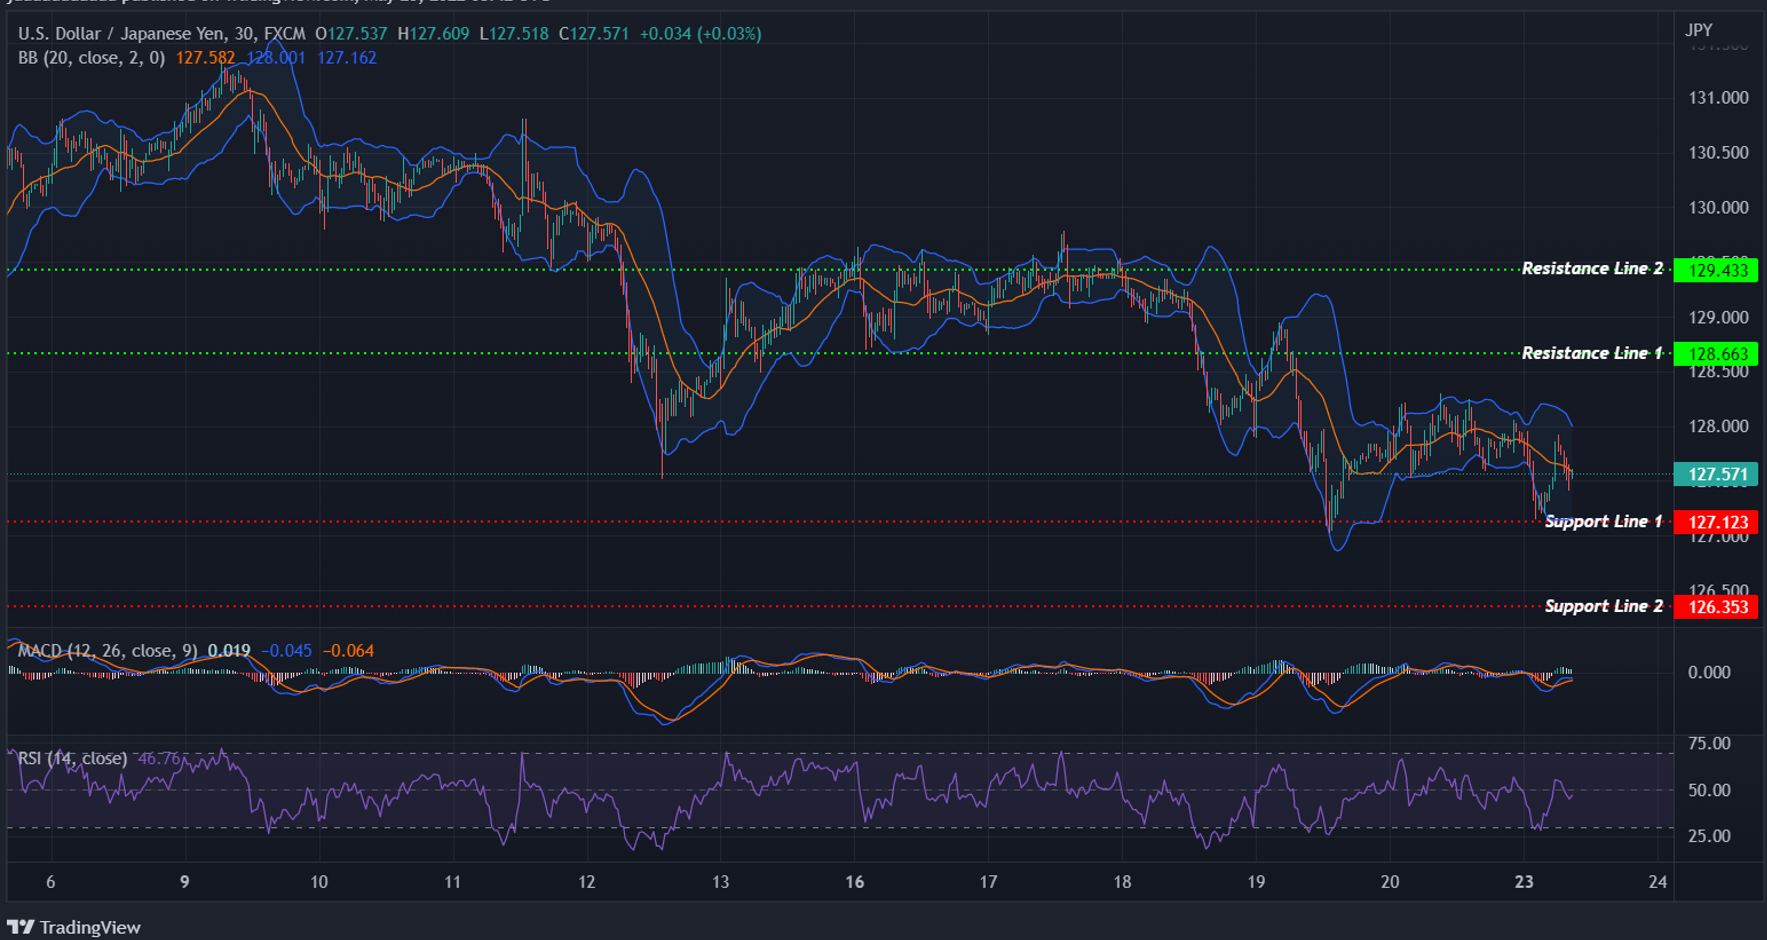Click the Support Line 2 price tag 126.353
The width and height of the screenshot is (1767, 940).
(1716, 606)
